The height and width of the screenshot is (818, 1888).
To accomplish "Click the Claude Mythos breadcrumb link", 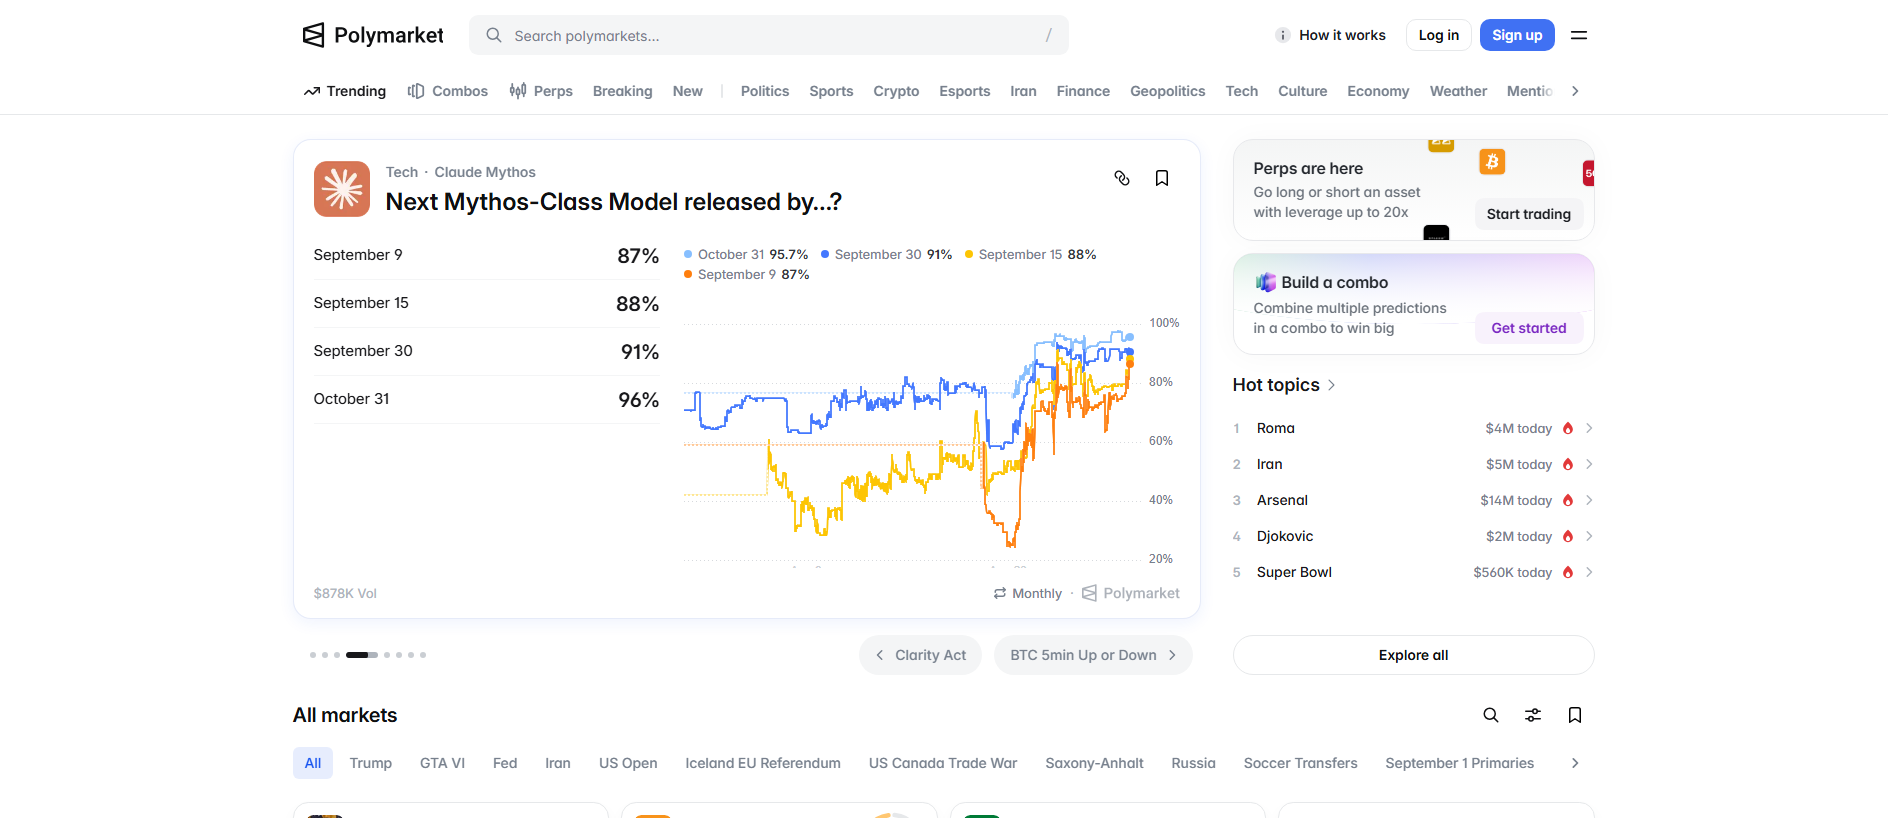I will click(x=485, y=172).
